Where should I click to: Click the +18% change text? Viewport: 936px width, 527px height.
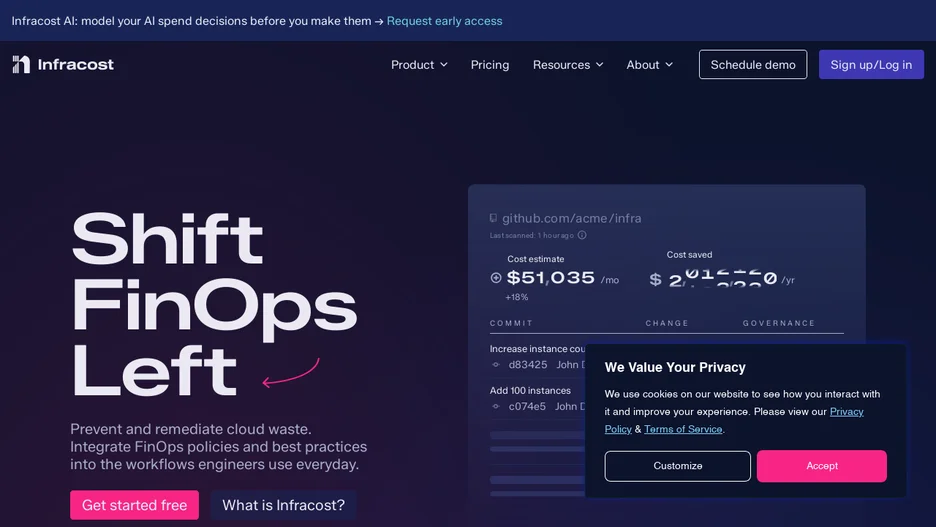[517, 297]
